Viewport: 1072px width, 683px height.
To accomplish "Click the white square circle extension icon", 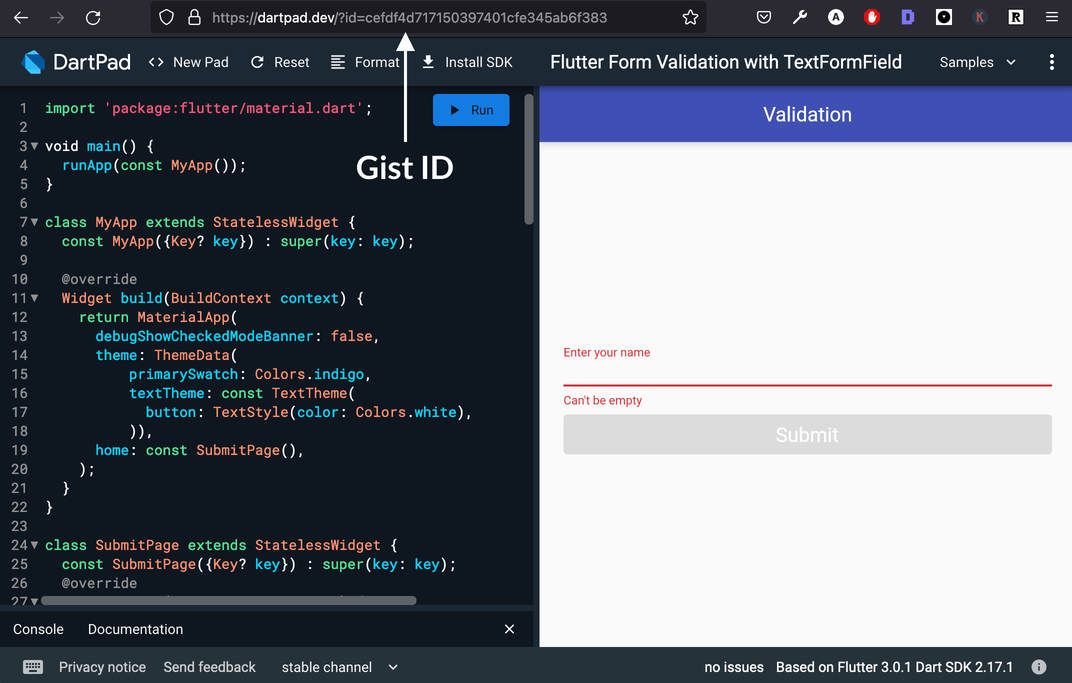I will [943, 18].
